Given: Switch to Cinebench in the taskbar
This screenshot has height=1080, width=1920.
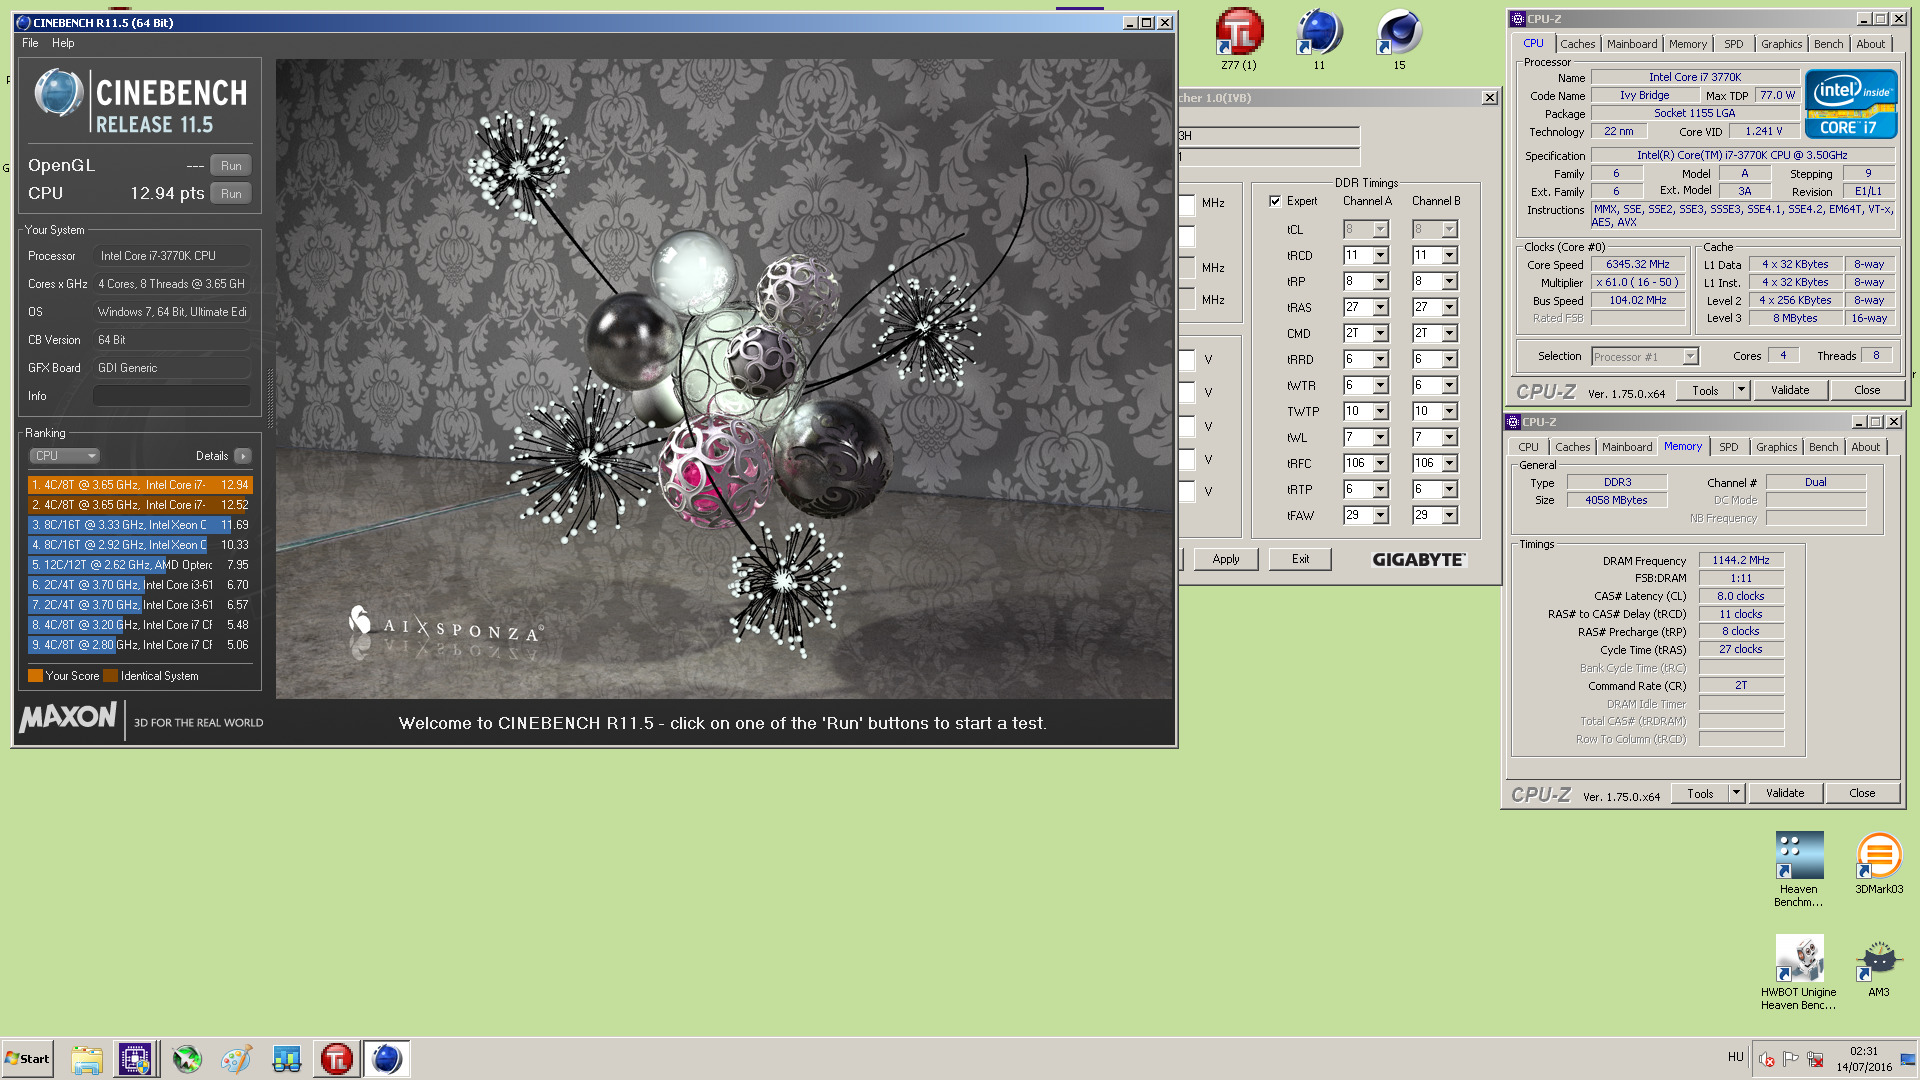Looking at the screenshot, I should click(387, 1059).
